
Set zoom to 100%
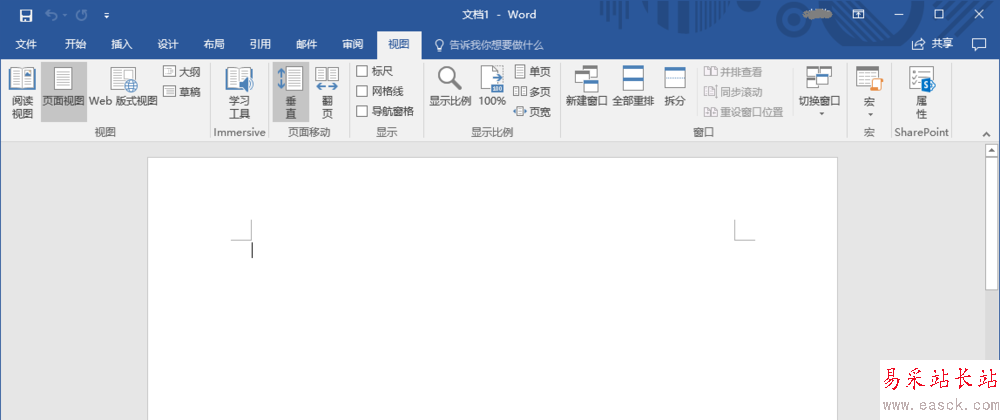click(492, 87)
